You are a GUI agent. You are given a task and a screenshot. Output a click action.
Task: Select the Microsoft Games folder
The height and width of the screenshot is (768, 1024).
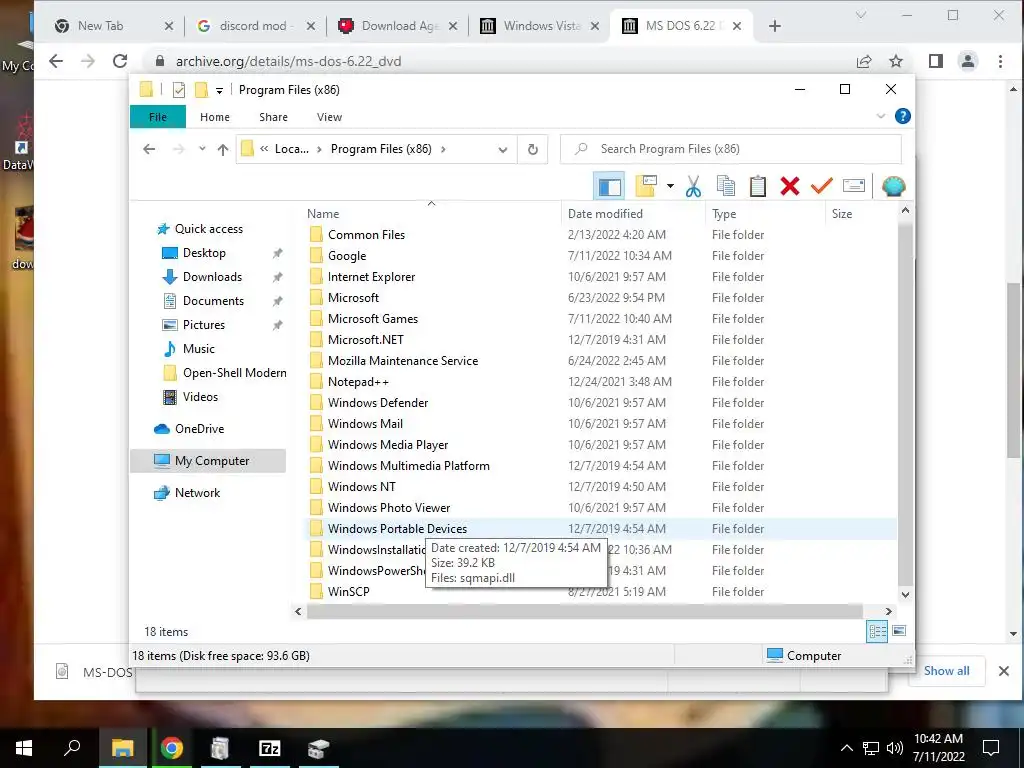(x=372, y=319)
